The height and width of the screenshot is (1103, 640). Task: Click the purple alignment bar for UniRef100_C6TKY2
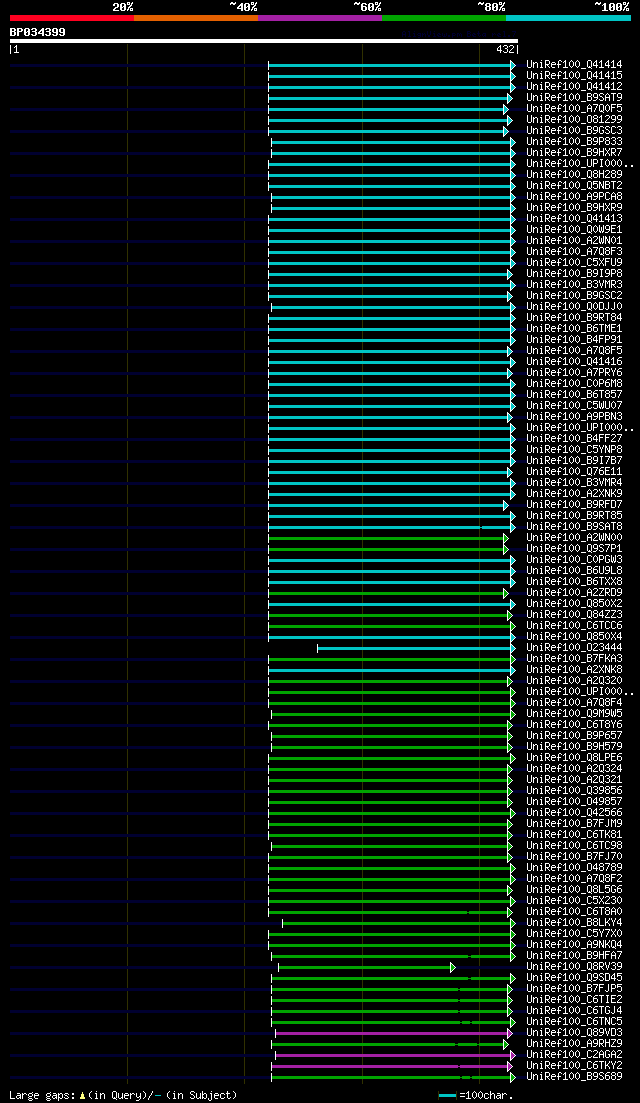pos(390,1066)
